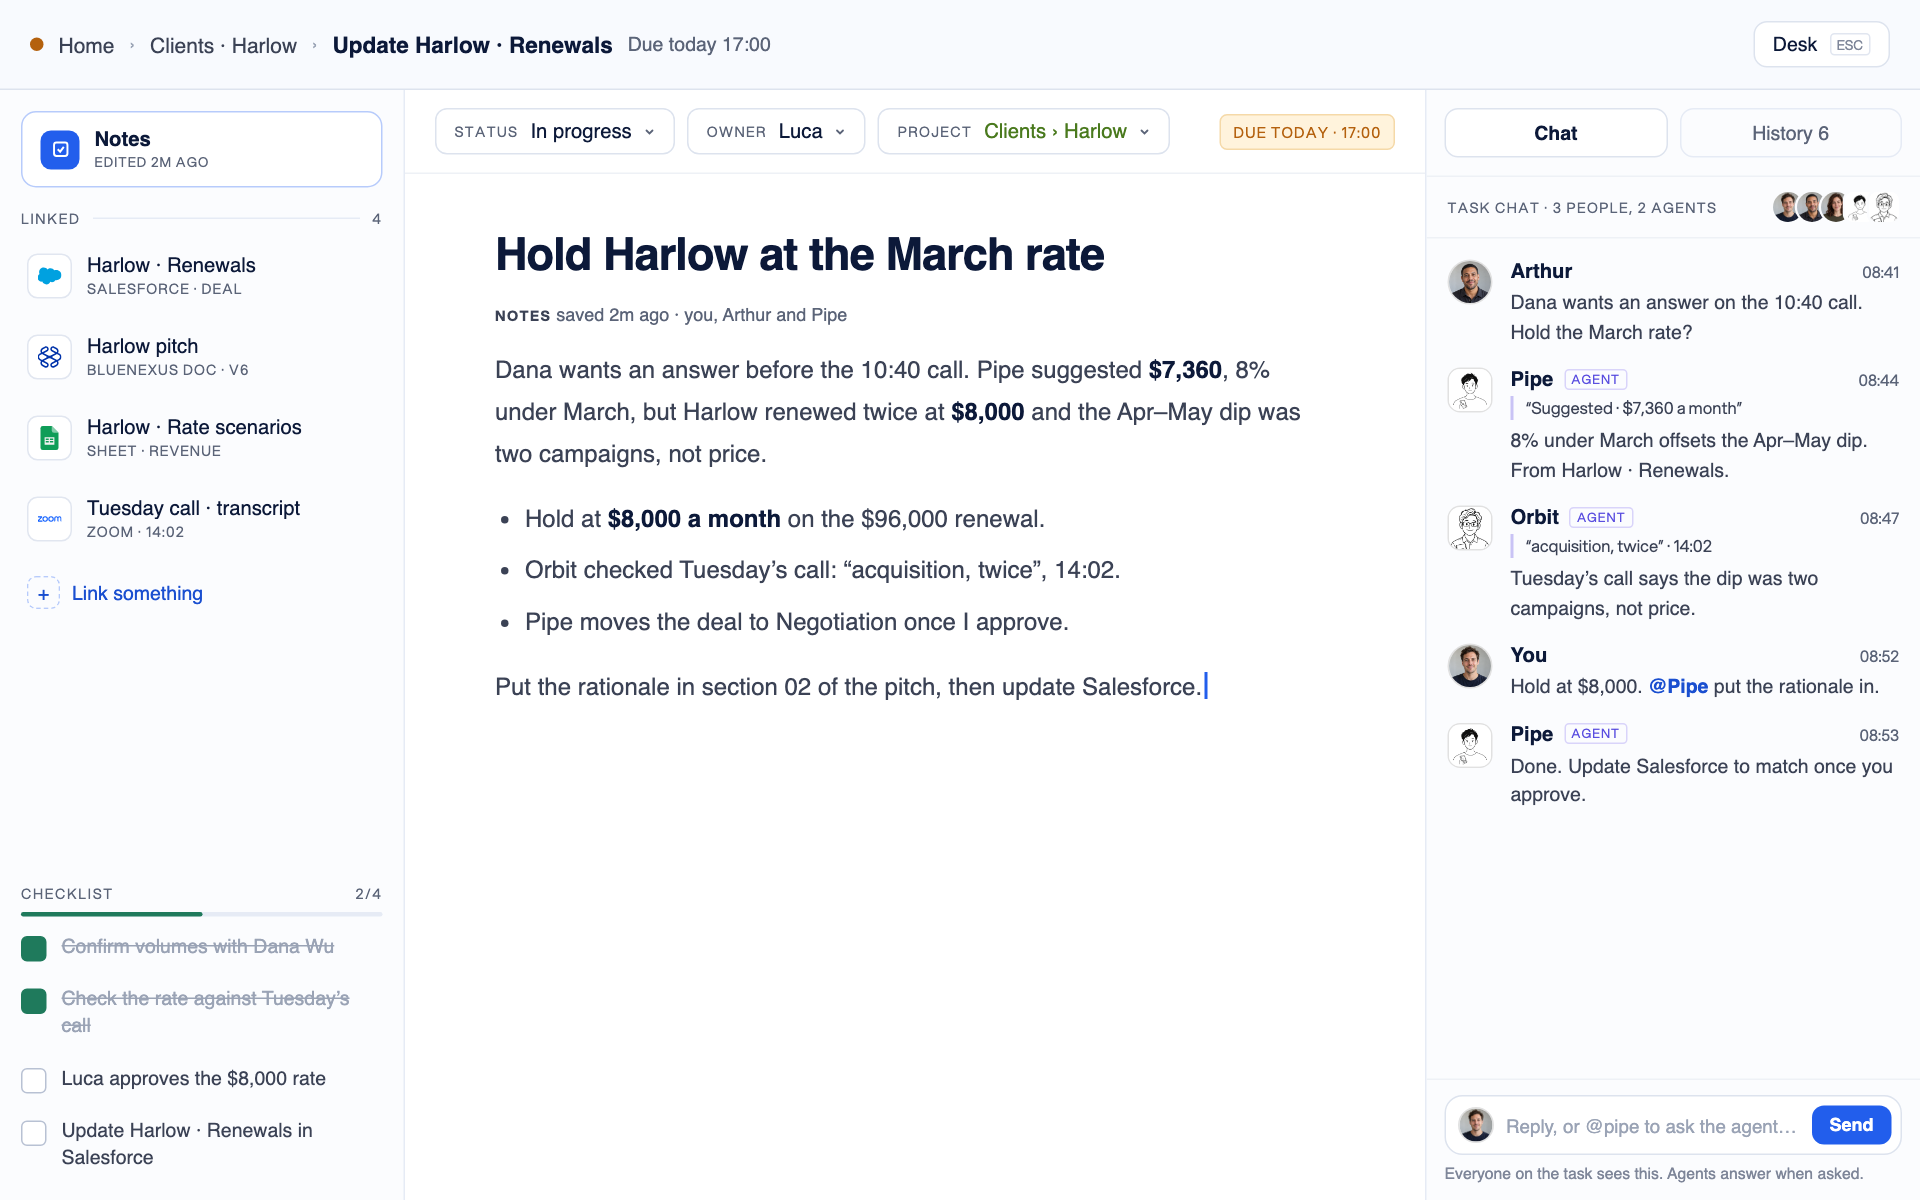This screenshot has width=1920, height=1200.
Task: Click the Desk ESC button
Action: tap(1821, 44)
